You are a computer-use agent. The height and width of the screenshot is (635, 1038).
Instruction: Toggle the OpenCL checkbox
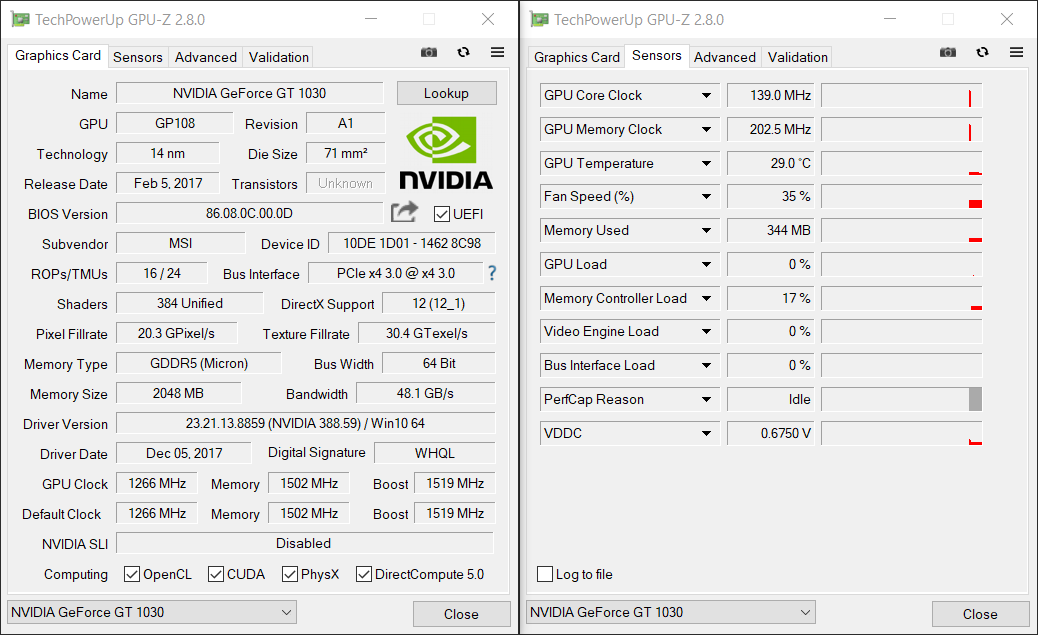132,574
